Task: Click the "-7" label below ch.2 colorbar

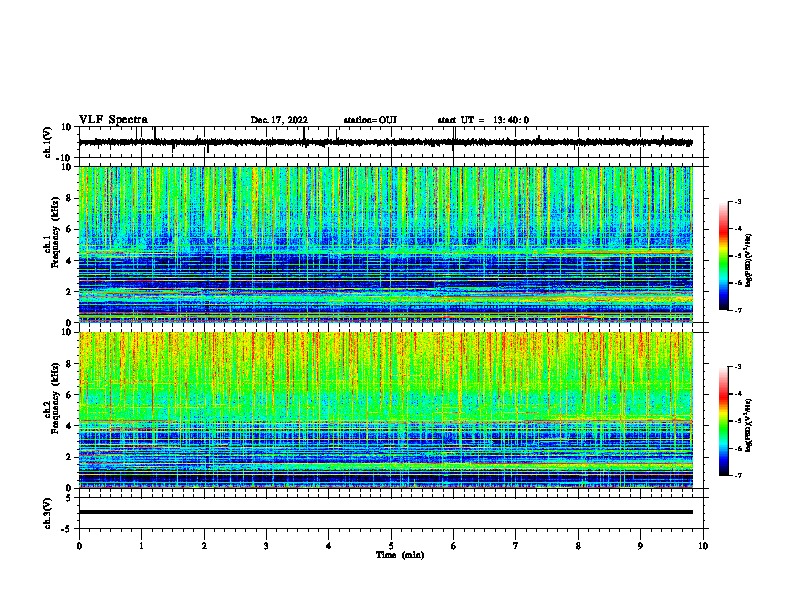Action: tap(738, 475)
